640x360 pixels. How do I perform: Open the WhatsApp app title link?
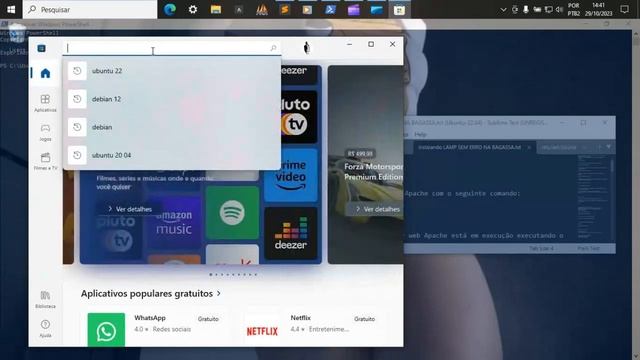tap(150, 318)
